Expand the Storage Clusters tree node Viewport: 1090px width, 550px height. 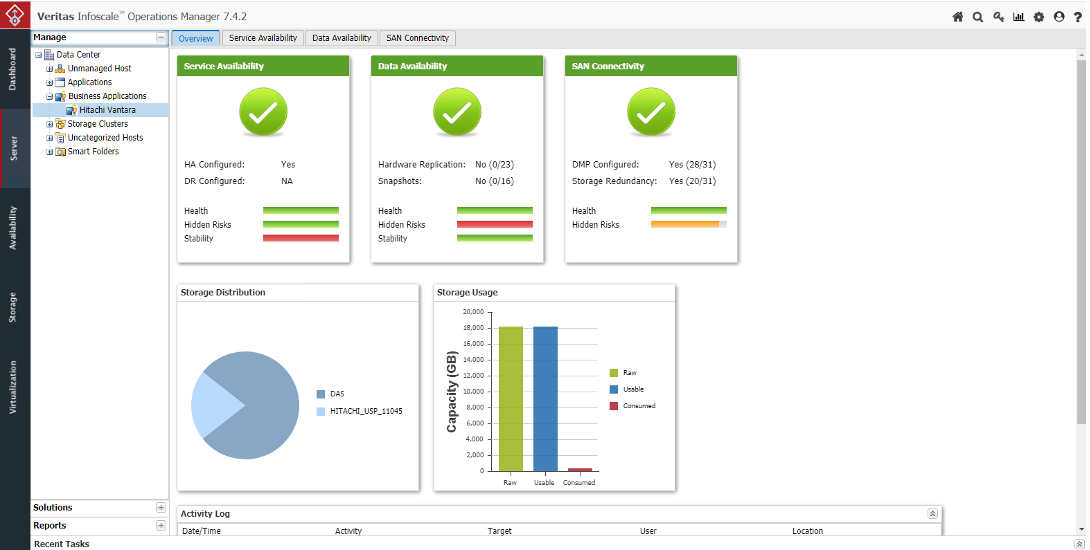pyautogui.click(x=49, y=124)
